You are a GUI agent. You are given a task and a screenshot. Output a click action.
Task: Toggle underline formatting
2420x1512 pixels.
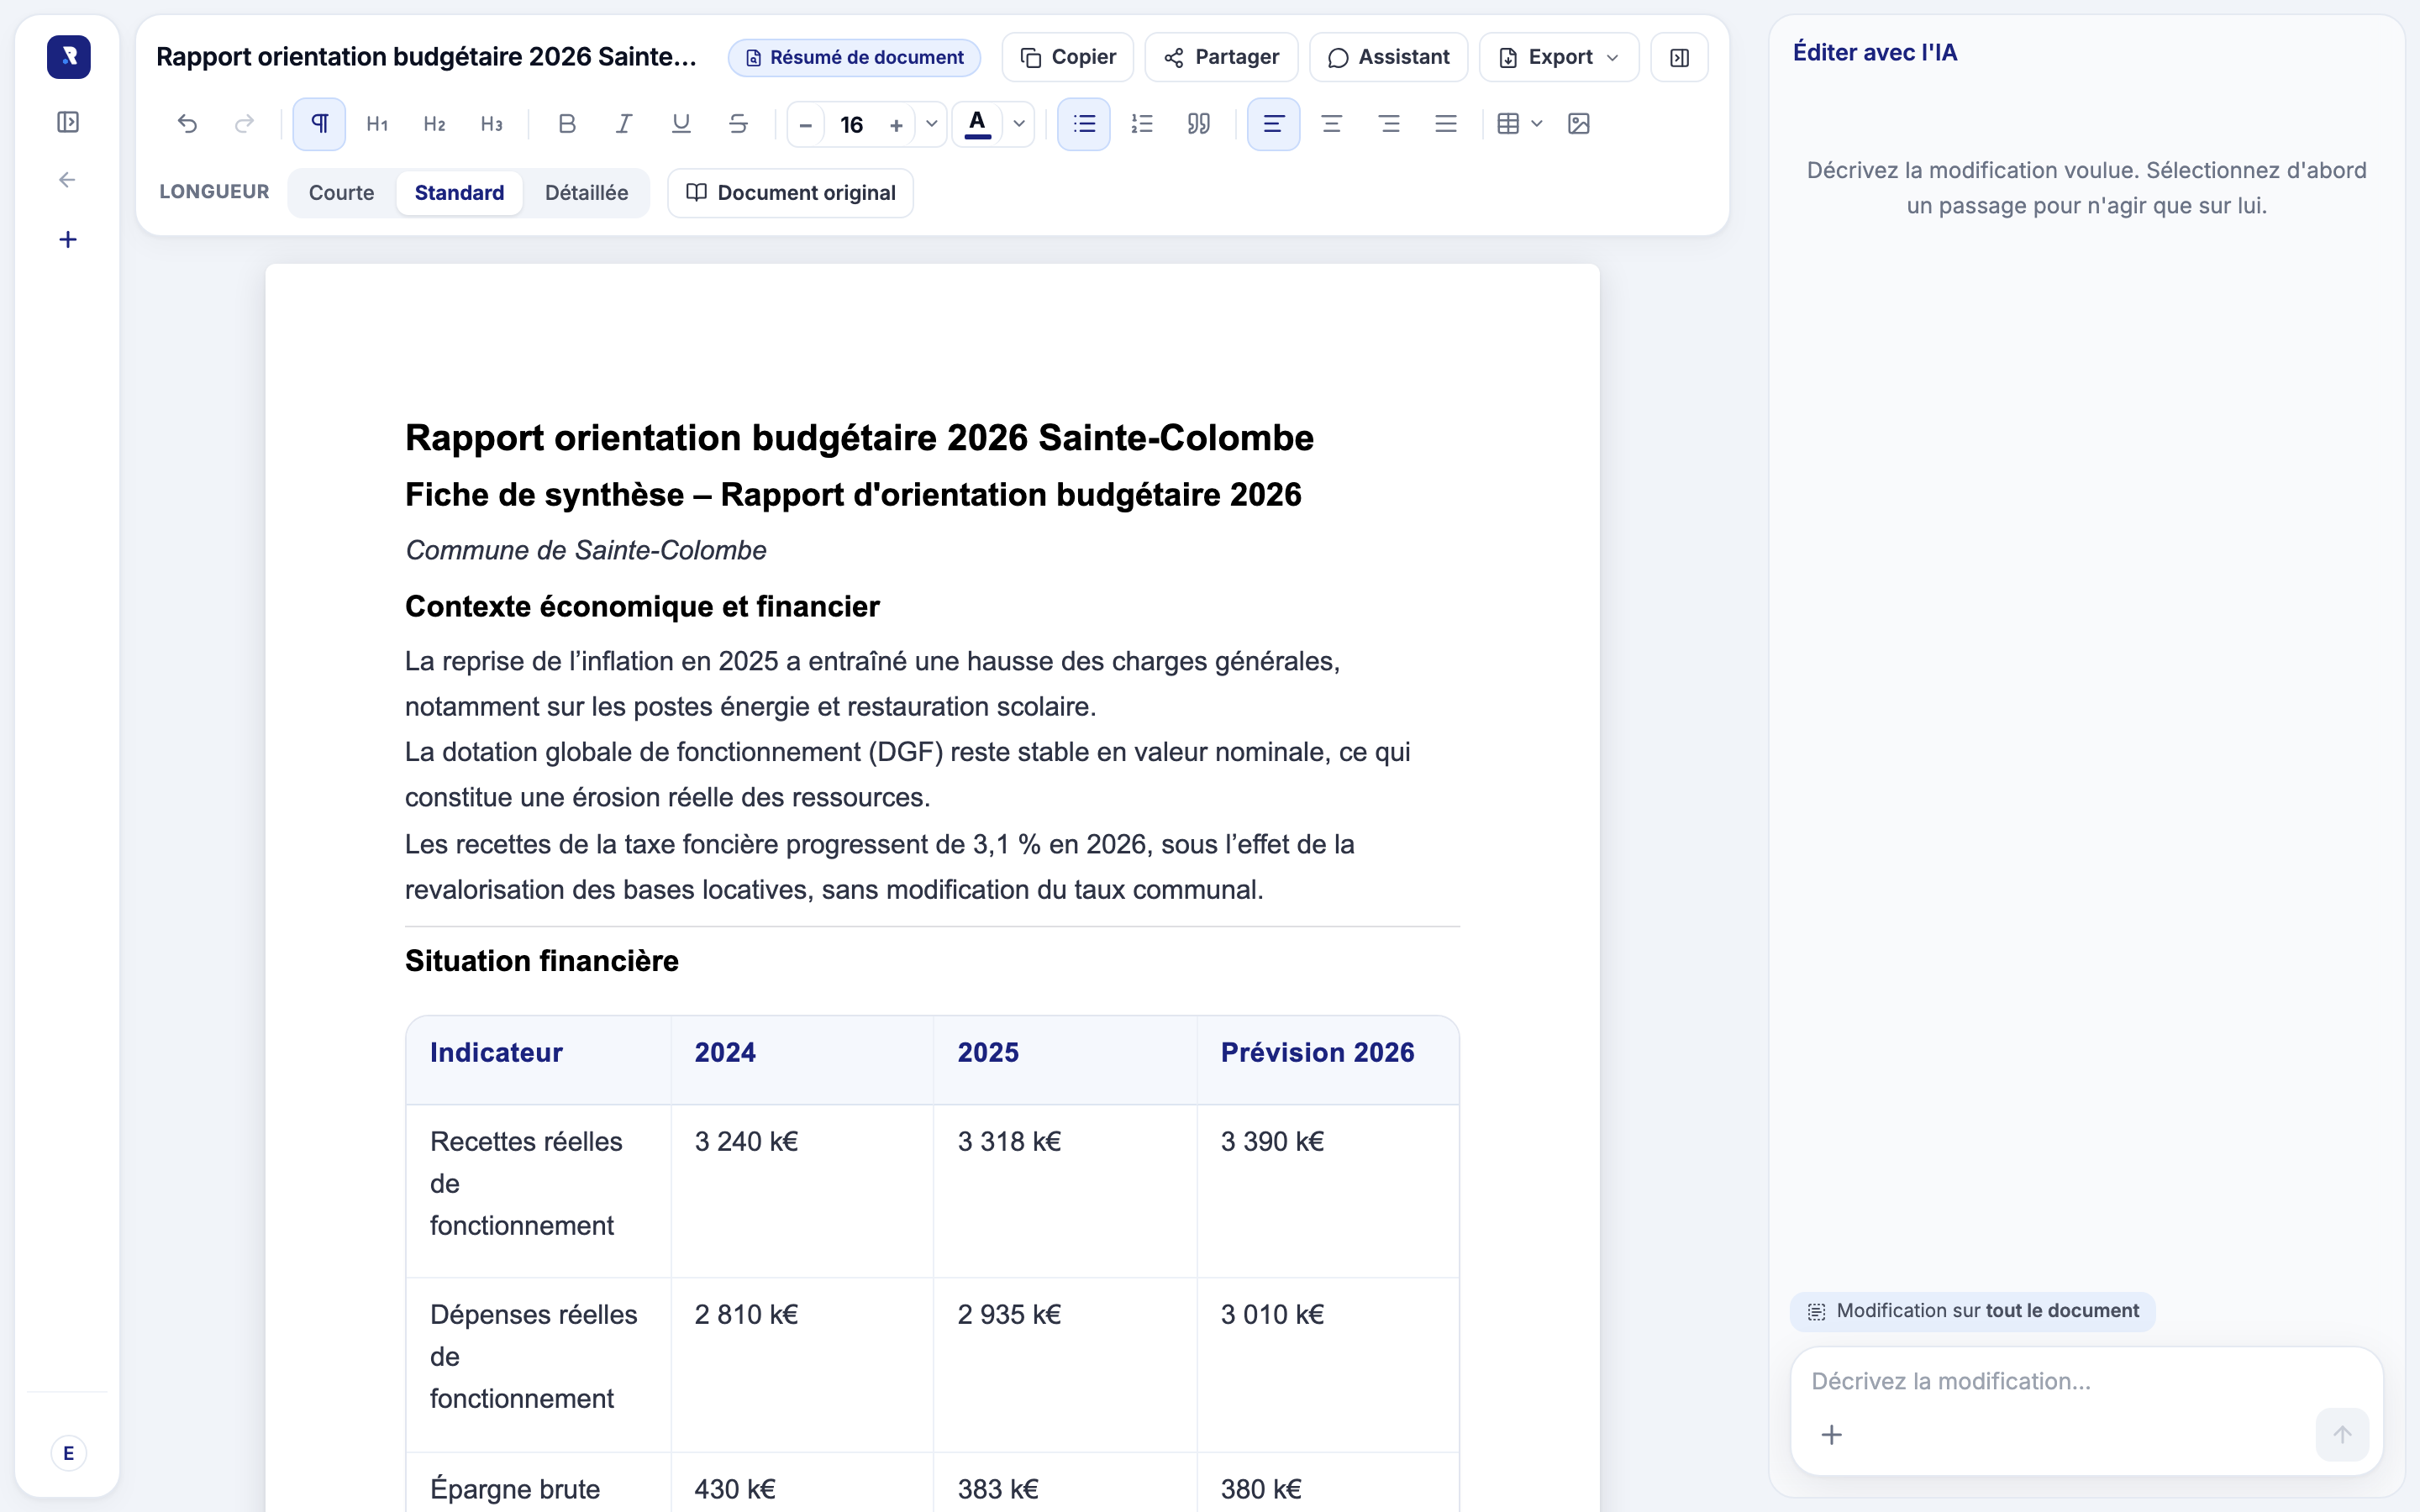click(681, 124)
